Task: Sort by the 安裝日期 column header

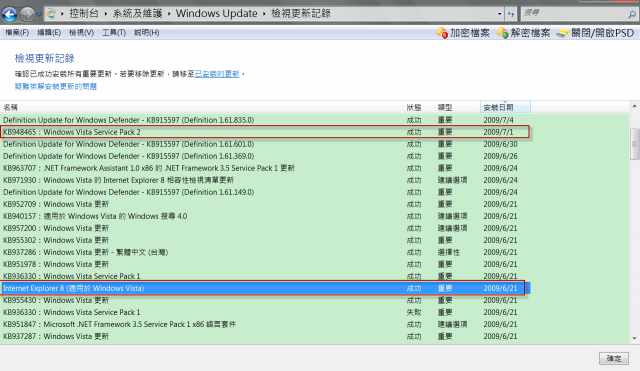Action: pyautogui.click(x=505, y=107)
